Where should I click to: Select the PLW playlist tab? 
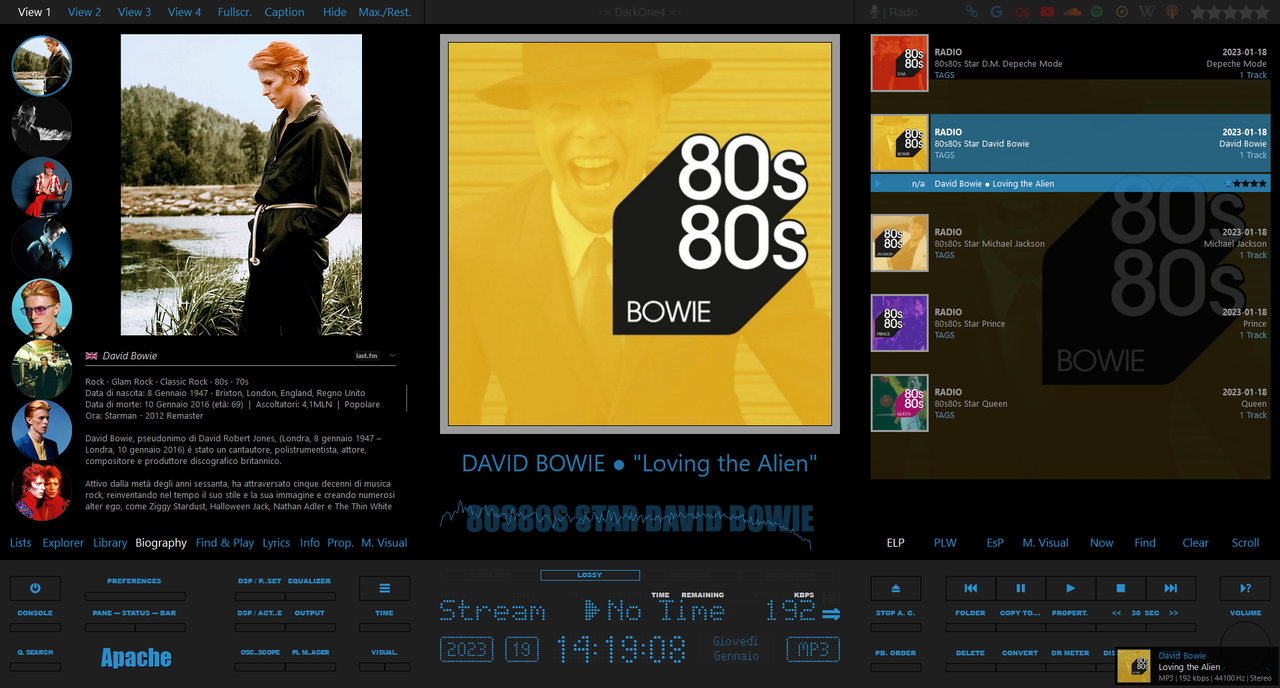[x=945, y=543]
